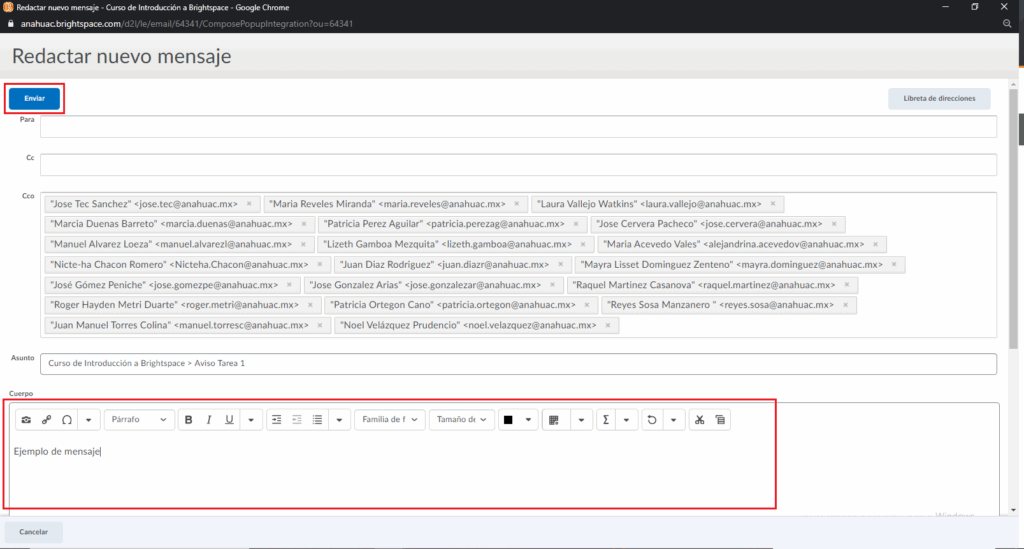The image size is (1024, 549).
Task: Click the Insert Stuff camera icon
Action: click(x=26, y=420)
